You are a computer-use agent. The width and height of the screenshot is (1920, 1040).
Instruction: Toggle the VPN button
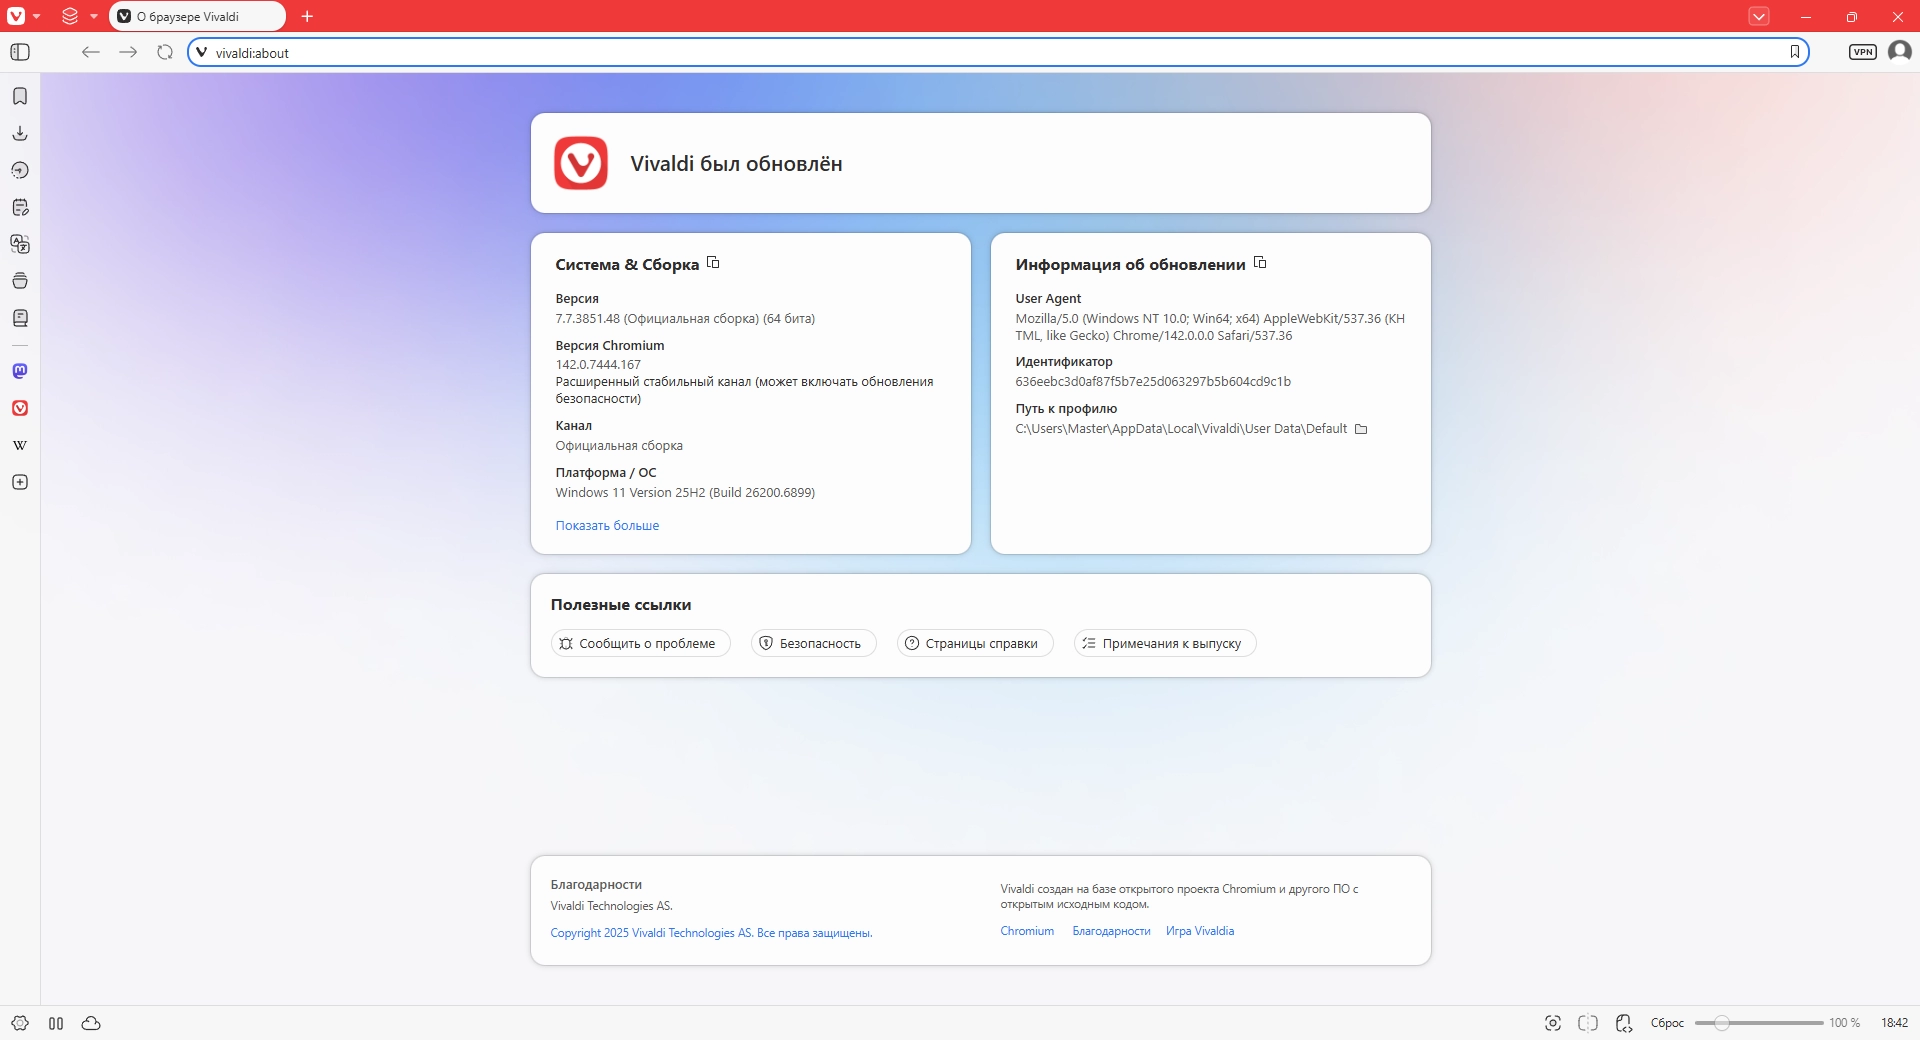tap(1863, 52)
